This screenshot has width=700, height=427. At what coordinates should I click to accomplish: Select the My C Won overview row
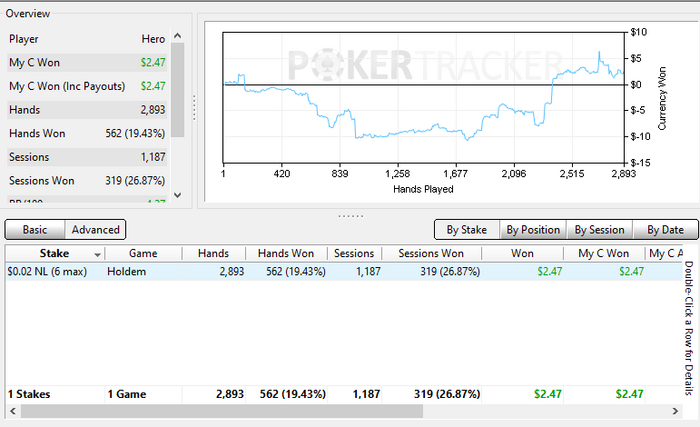pos(87,63)
